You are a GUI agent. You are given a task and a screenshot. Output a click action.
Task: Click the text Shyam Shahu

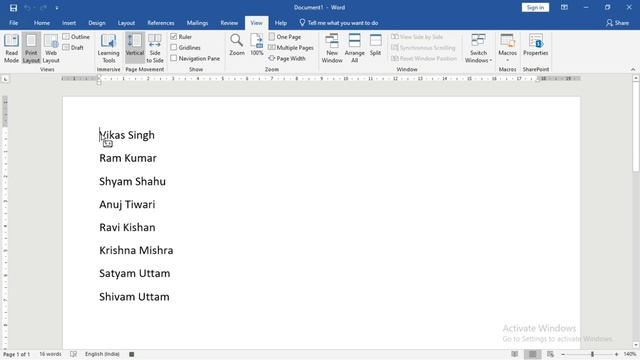(x=132, y=182)
